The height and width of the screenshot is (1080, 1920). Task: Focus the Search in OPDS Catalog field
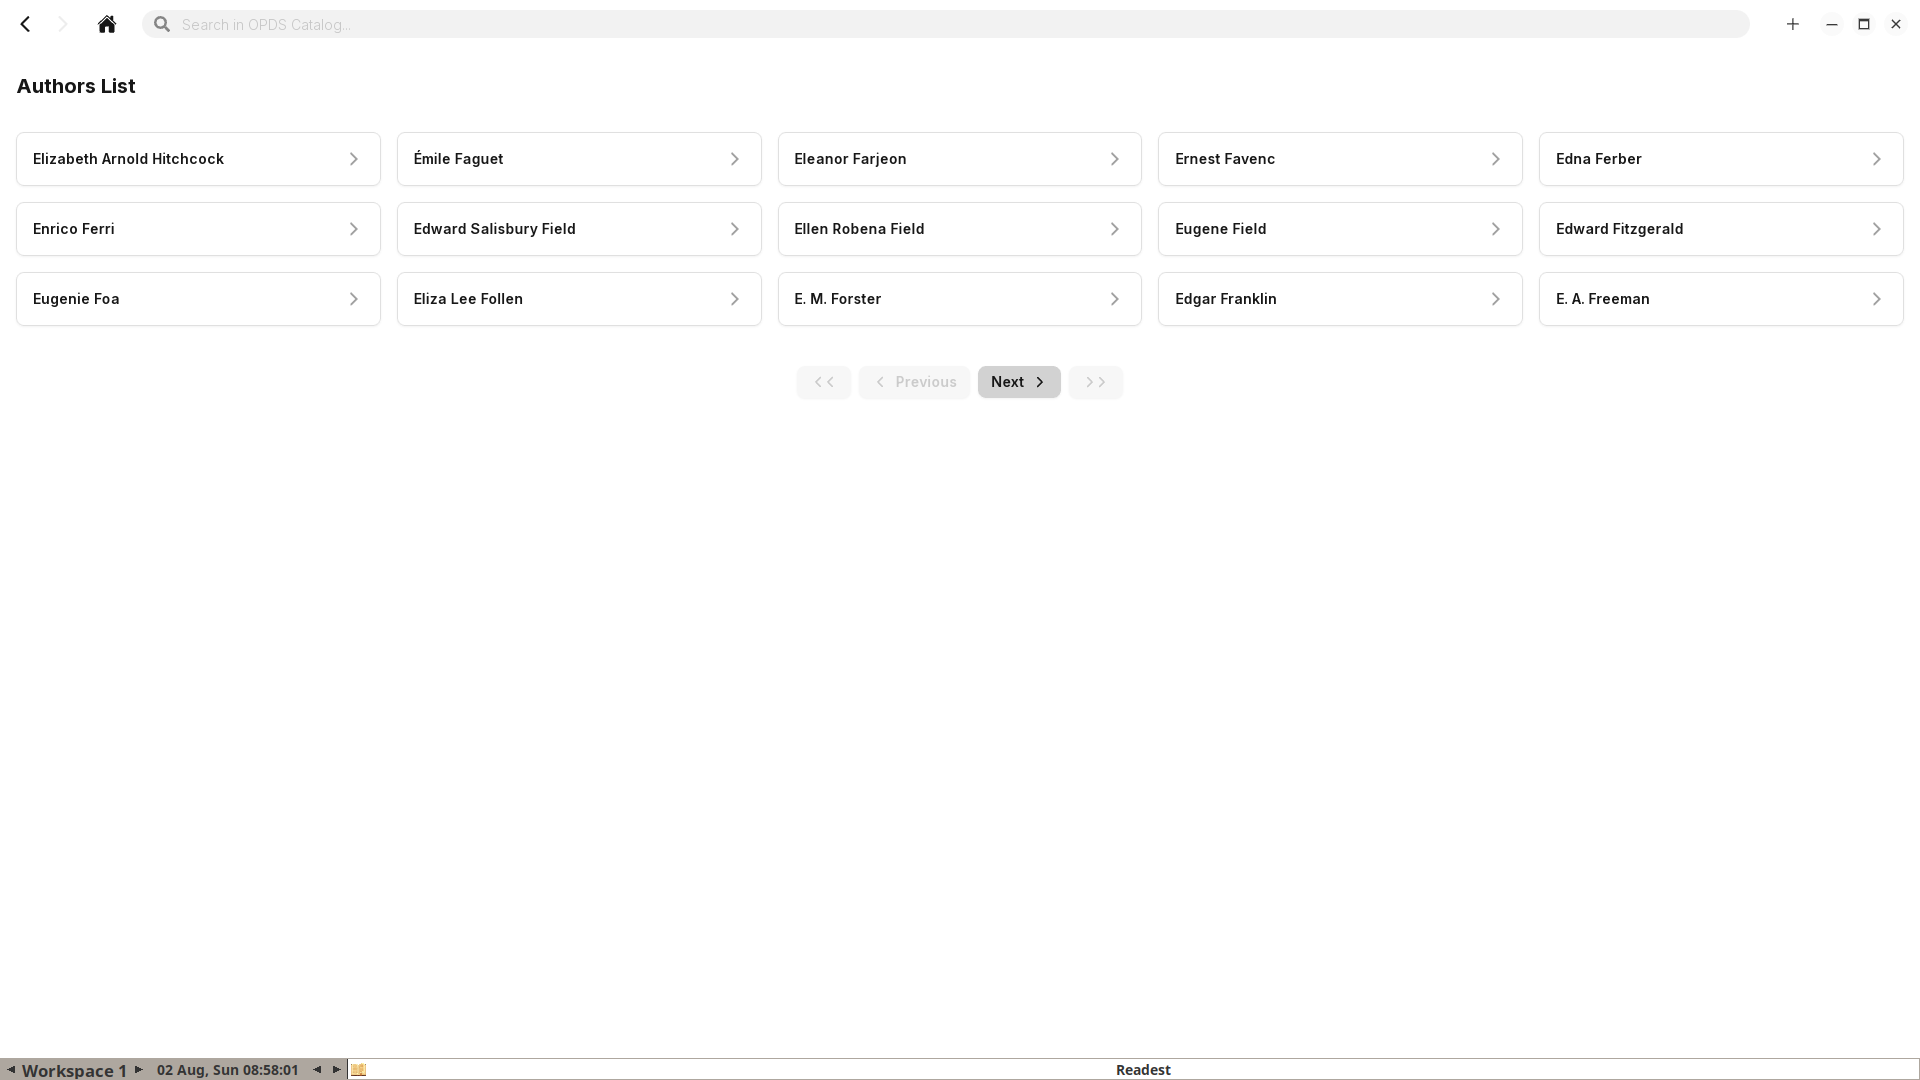[946, 24]
